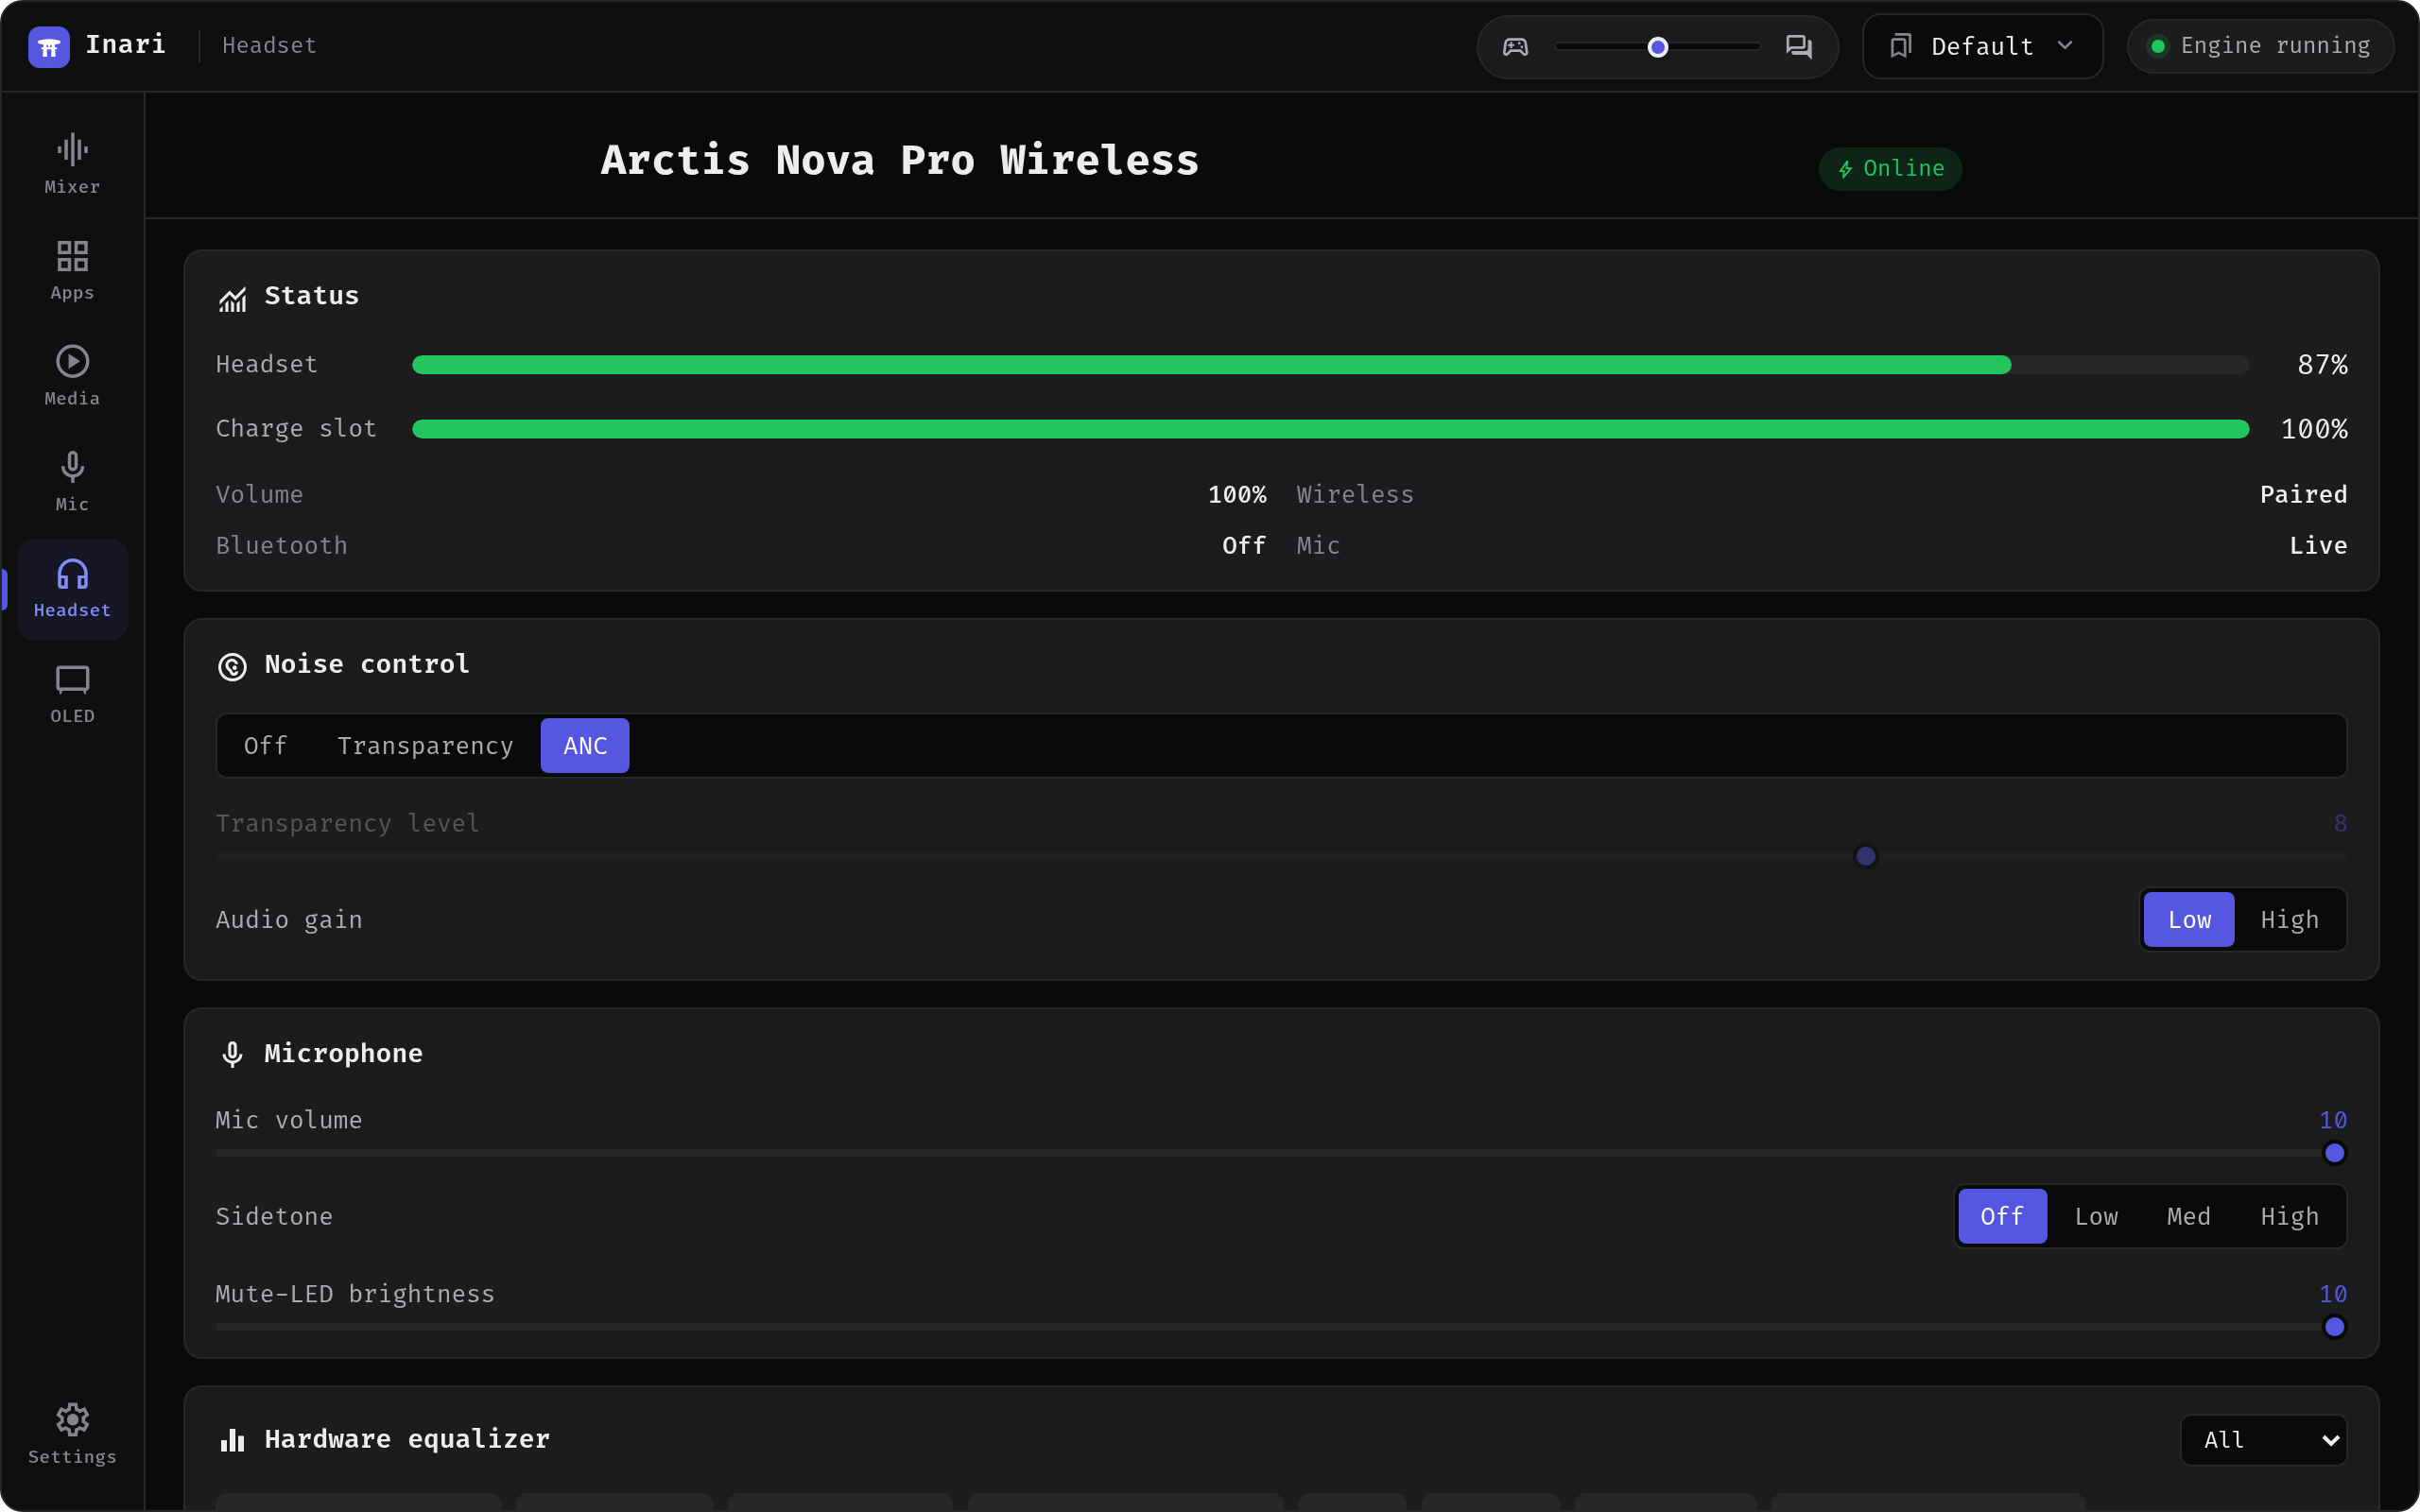
Task: Click the Inari app logo icon
Action: point(48,46)
